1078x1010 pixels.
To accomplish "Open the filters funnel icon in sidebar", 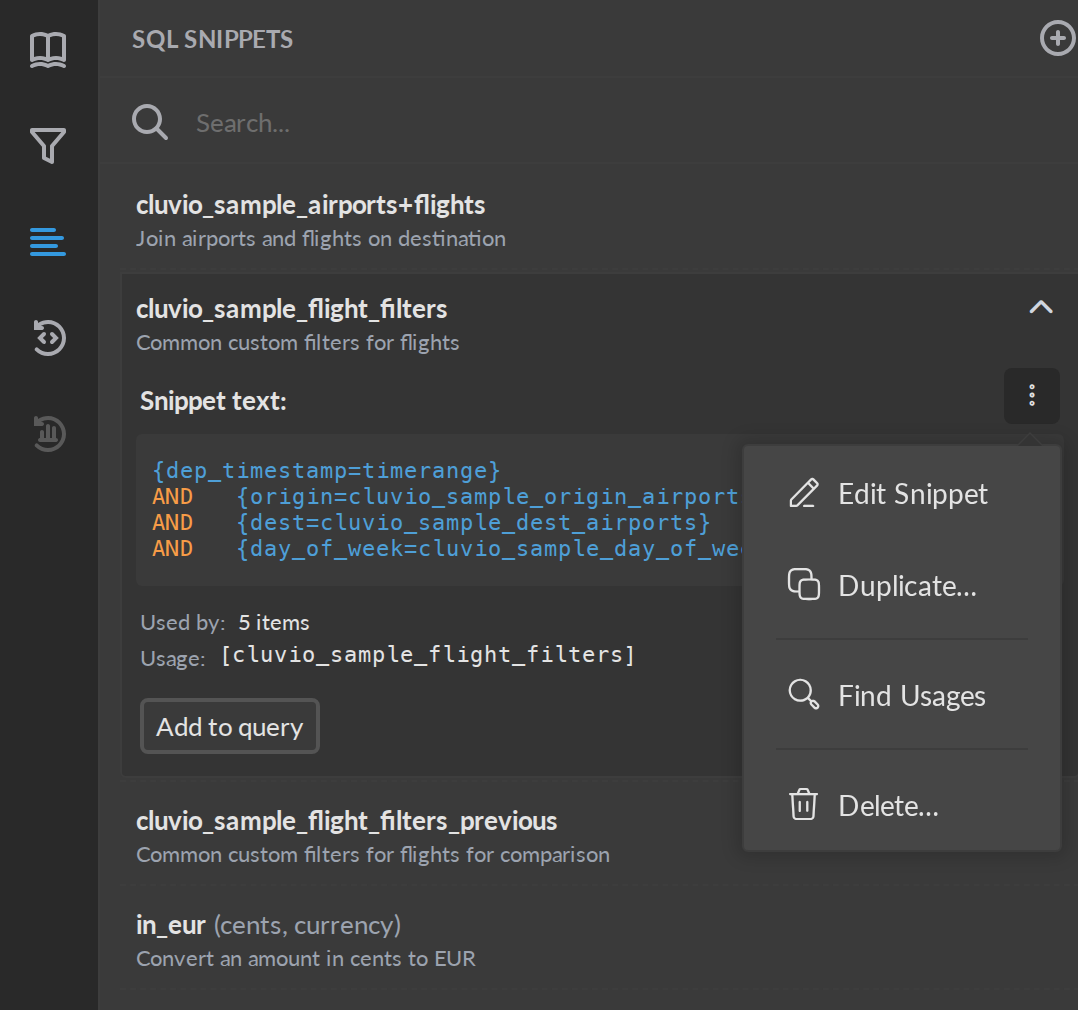I will click(x=48, y=145).
